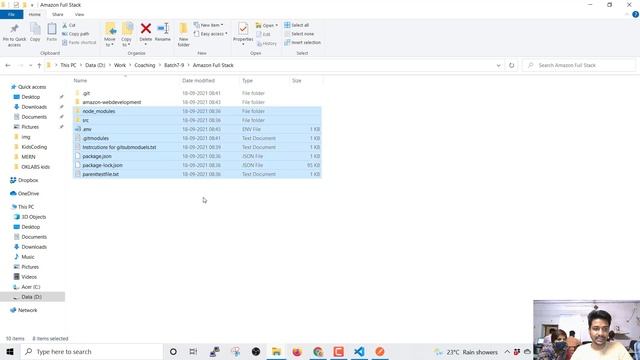Click Edit in Open group

tap(263, 34)
